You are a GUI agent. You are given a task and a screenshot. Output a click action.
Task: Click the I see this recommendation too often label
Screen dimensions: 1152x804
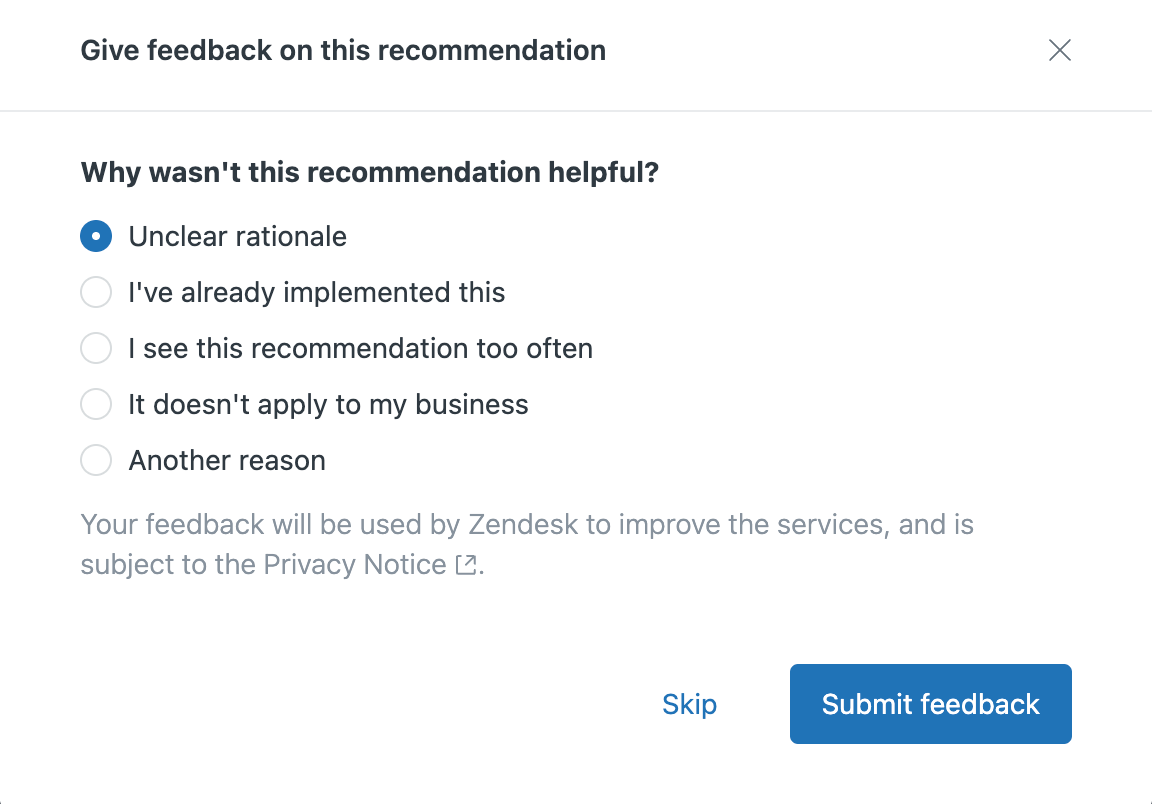point(360,348)
